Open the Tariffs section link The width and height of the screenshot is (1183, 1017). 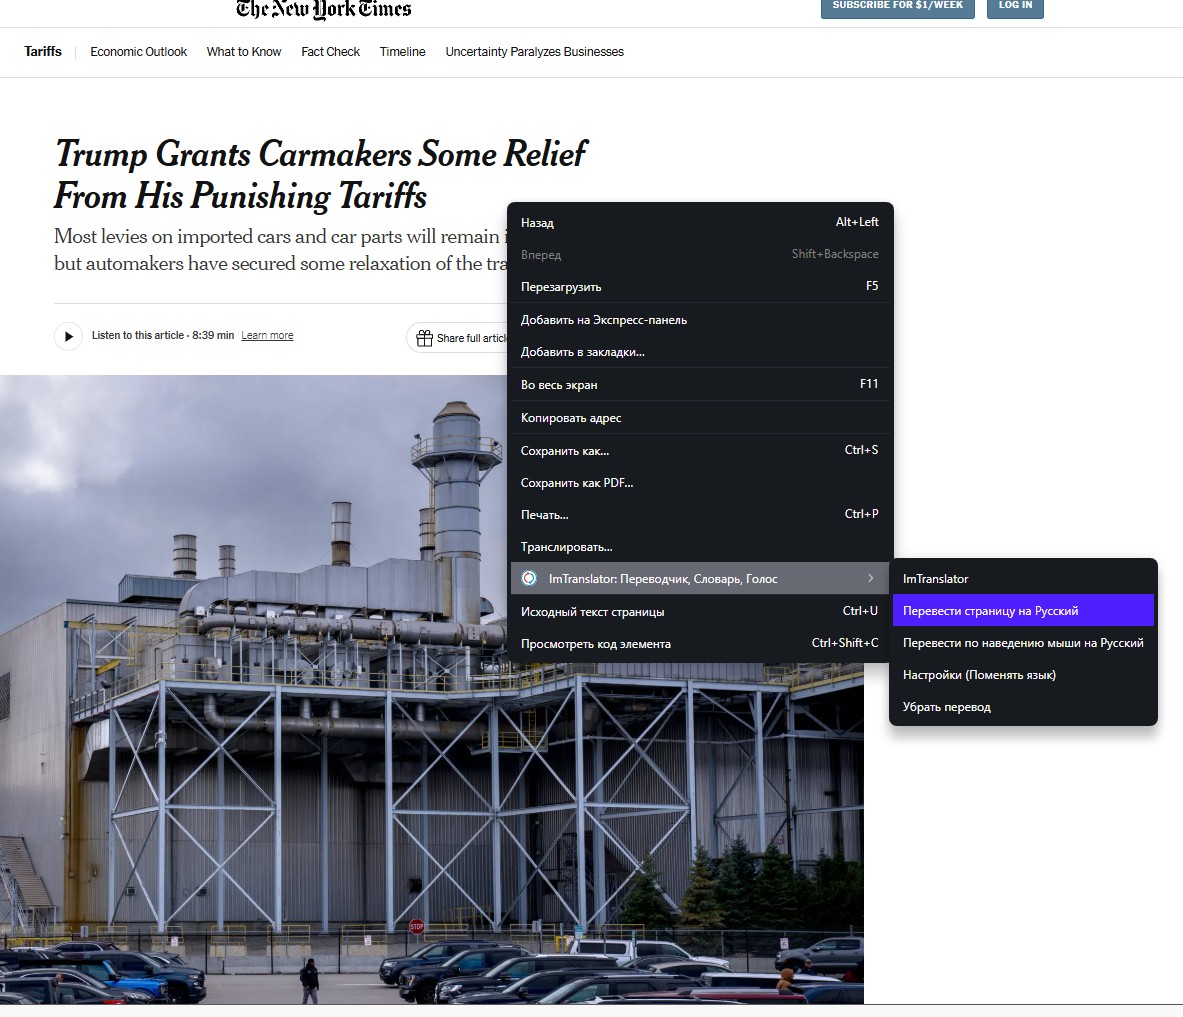43,51
